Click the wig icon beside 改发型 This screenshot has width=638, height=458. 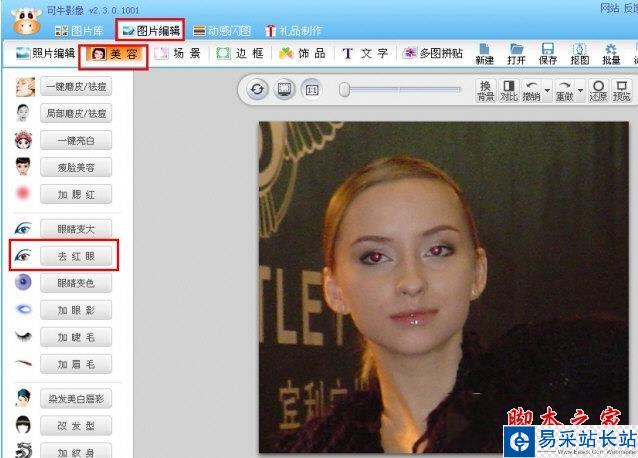point(23,425)
